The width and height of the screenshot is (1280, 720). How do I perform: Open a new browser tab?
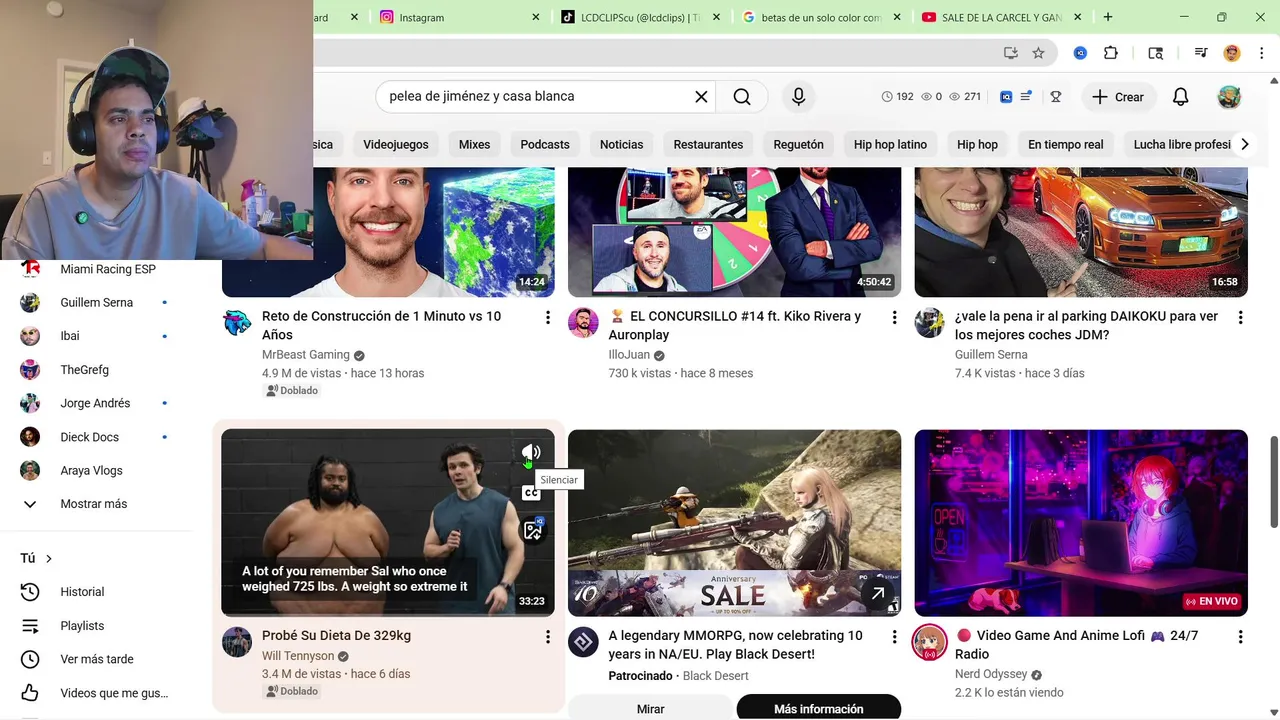(x=1108, y=17)
